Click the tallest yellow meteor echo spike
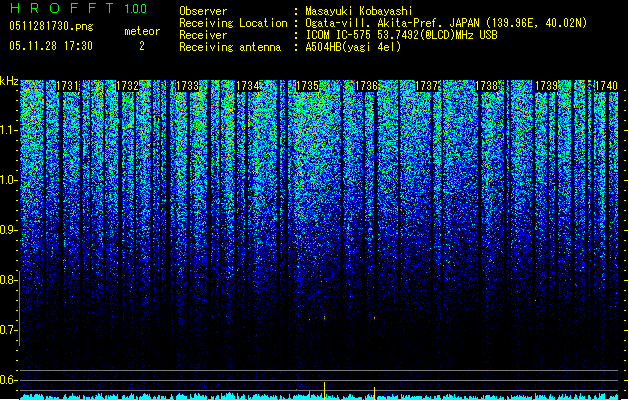Screen dimensions: 629x400 [x=324, y=390]
